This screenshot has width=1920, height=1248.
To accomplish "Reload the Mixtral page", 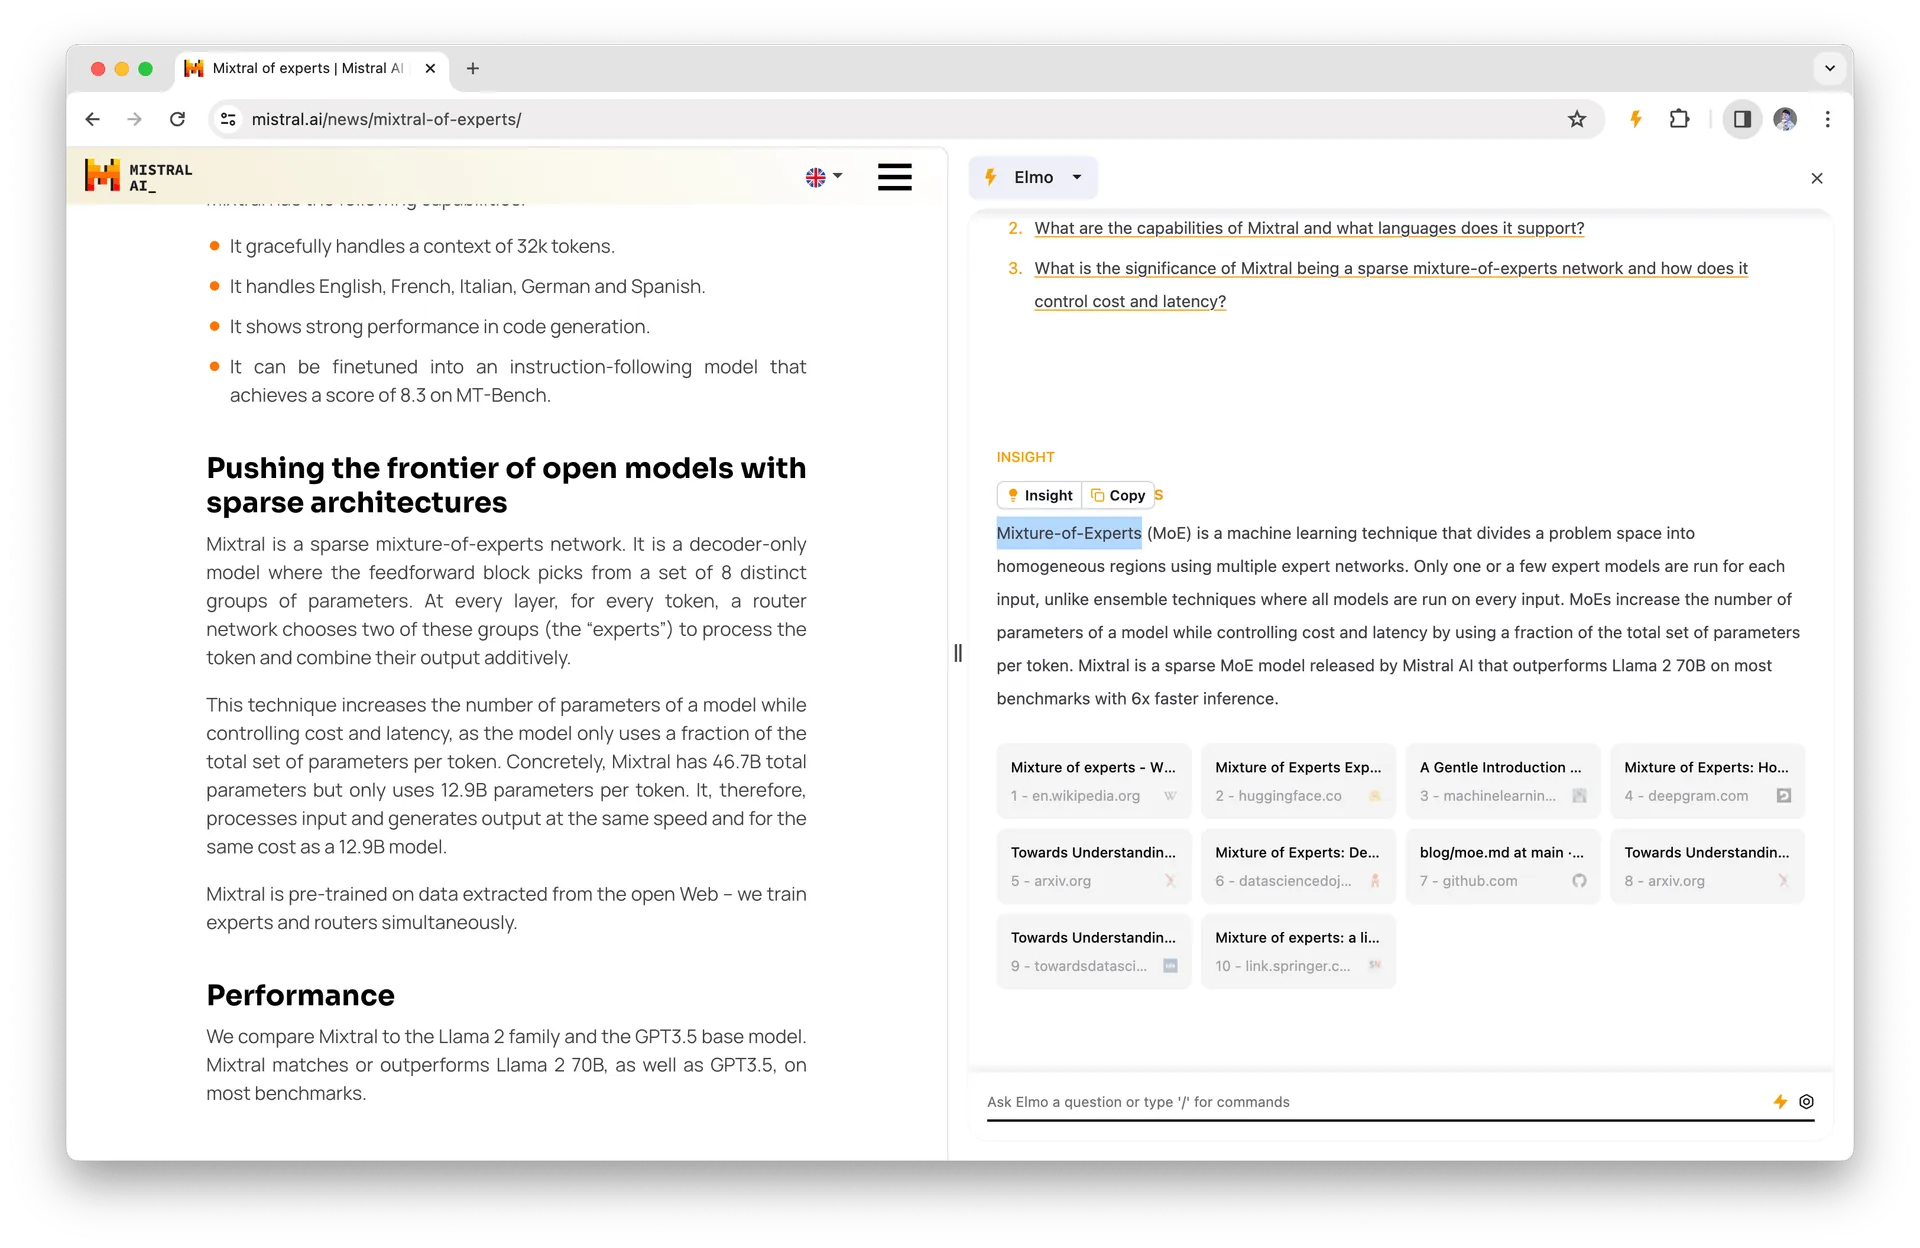I will tap(177, 119).
